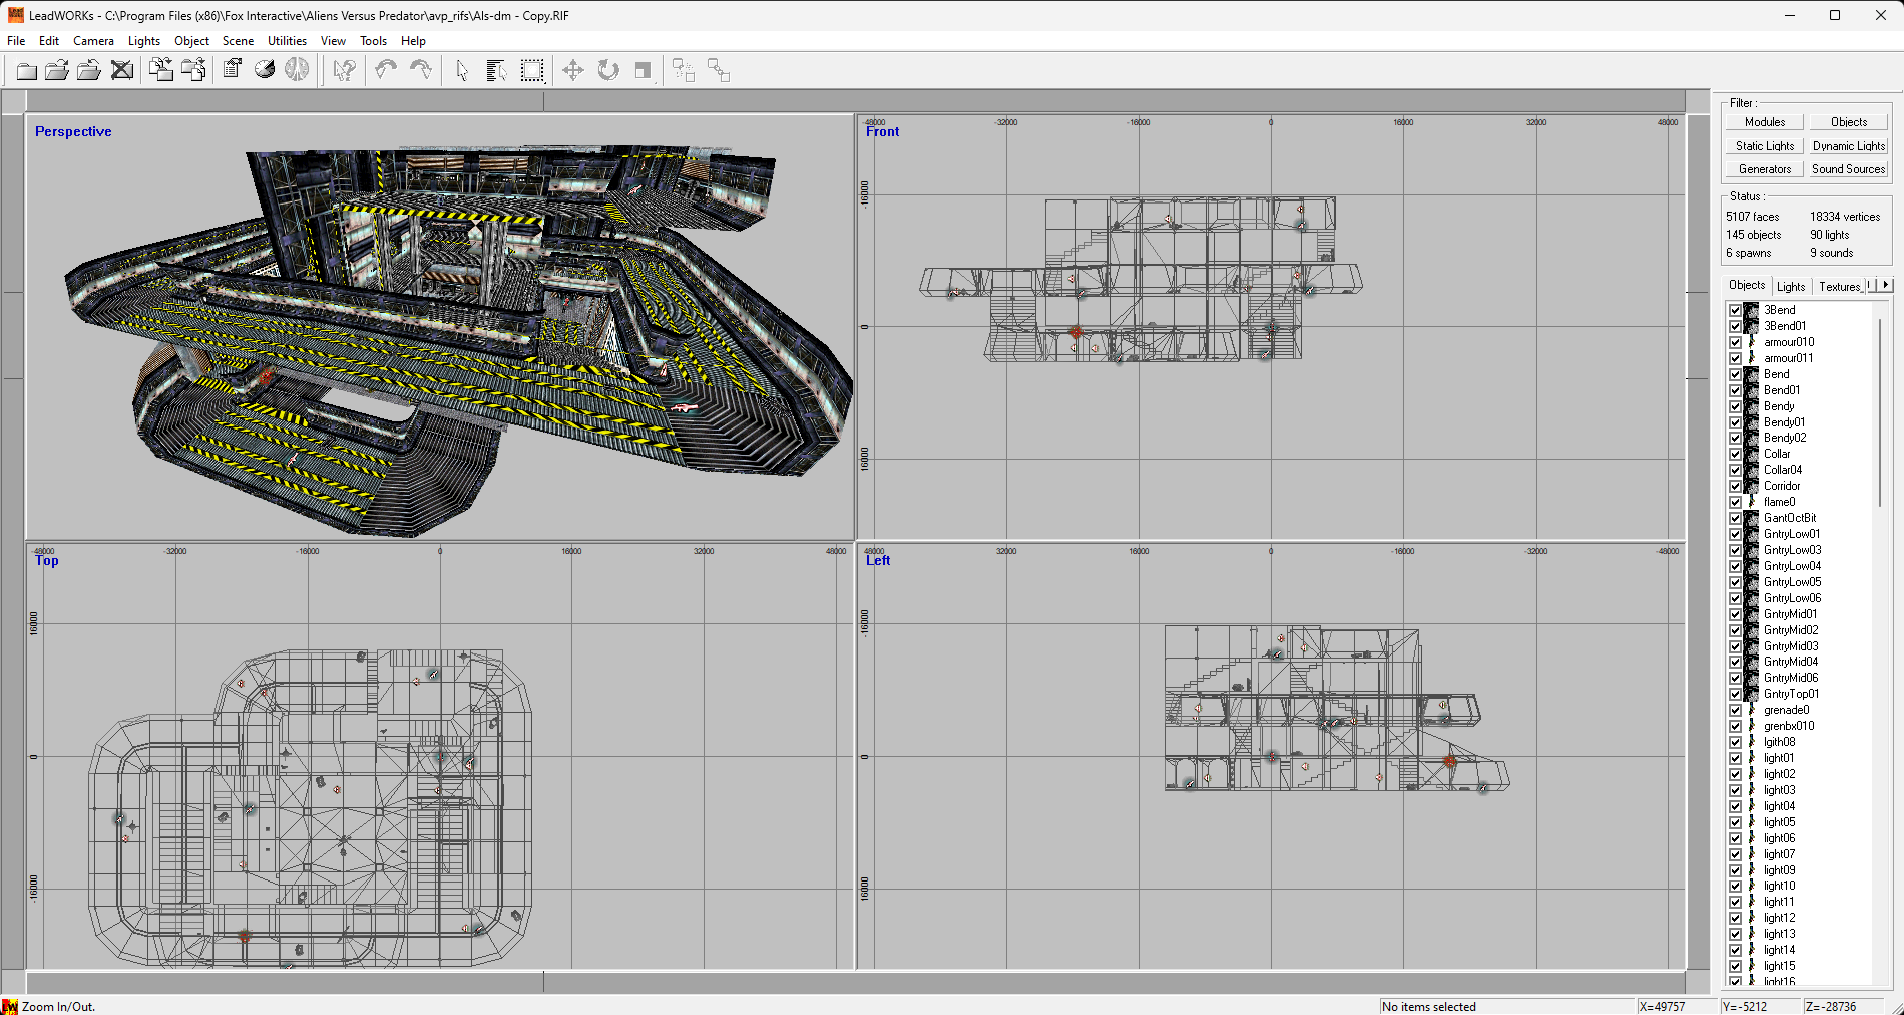This screenshot has height=1015, width=1904.
Task: Open the File menu
Action: coord(16,41)
